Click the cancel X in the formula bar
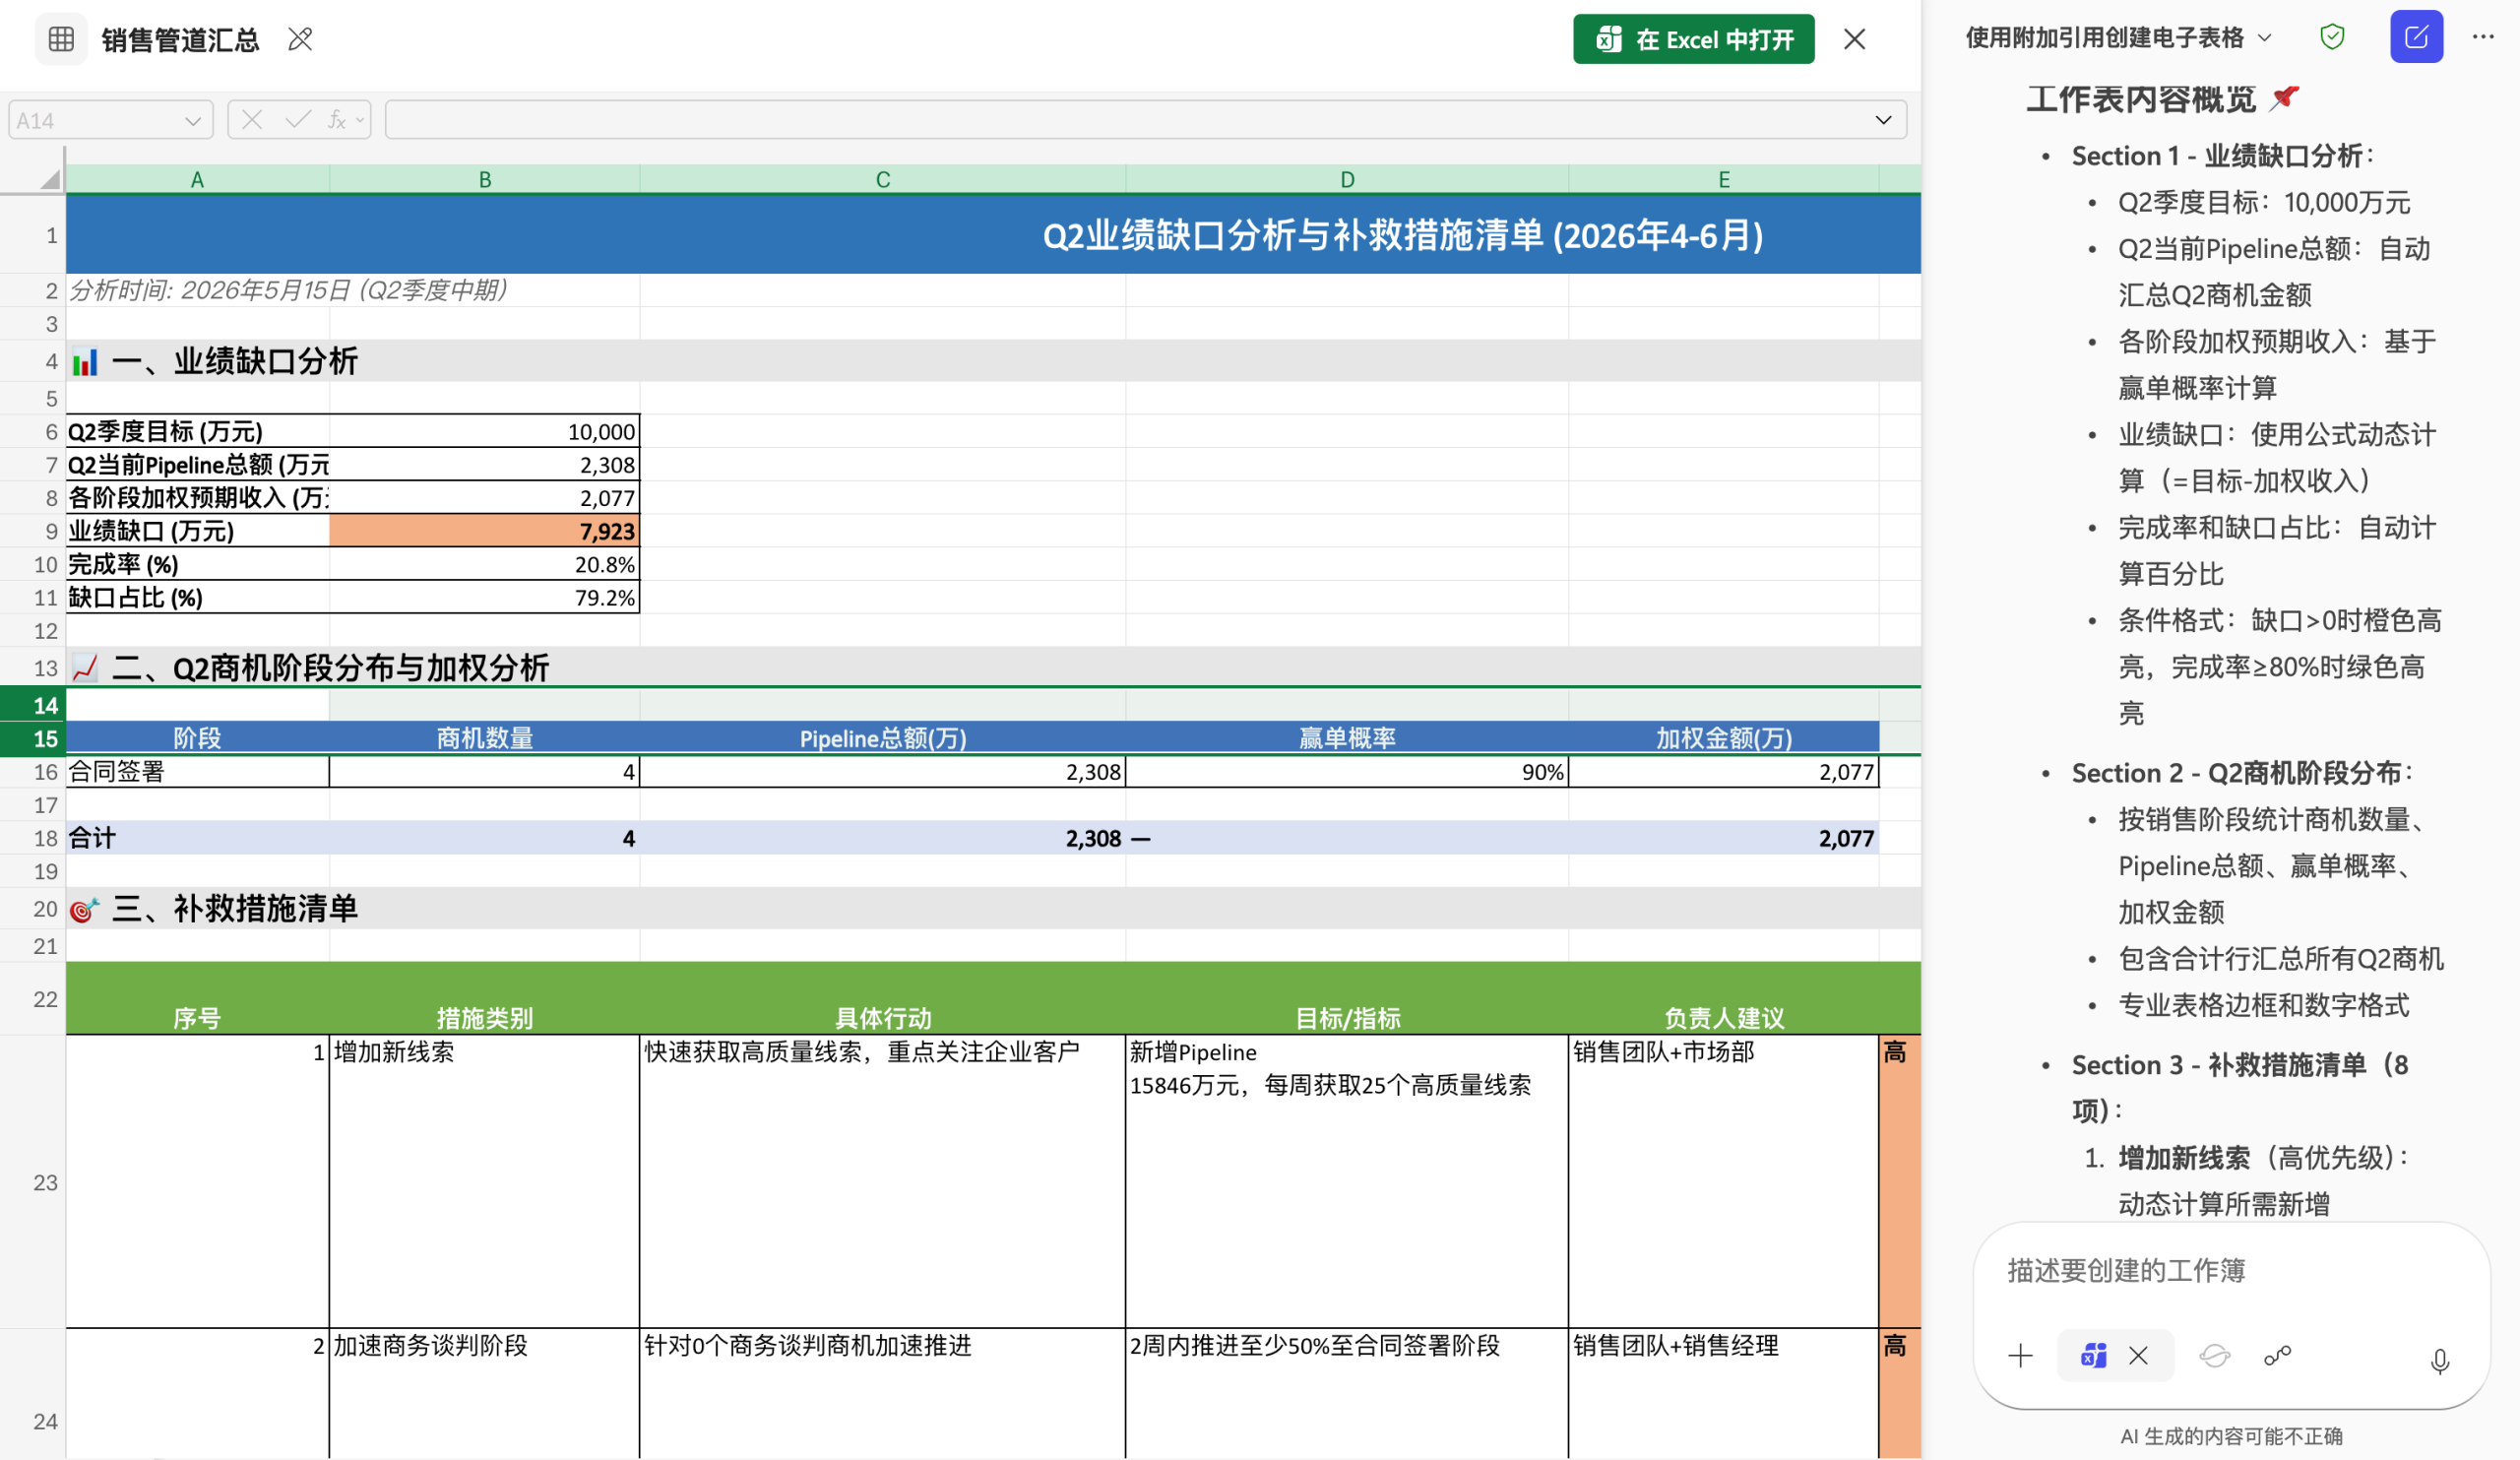 point(252,120)
